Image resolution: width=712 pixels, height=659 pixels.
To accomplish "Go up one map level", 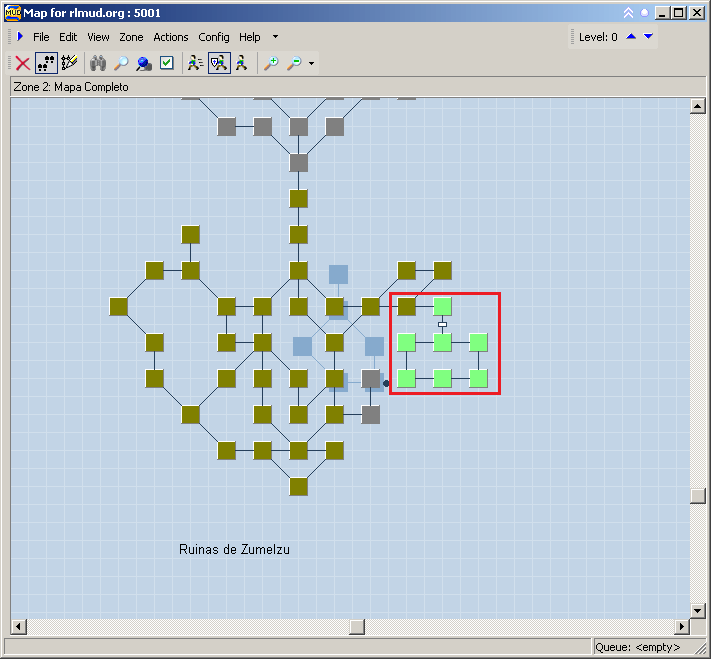I will tap(631, 37).
